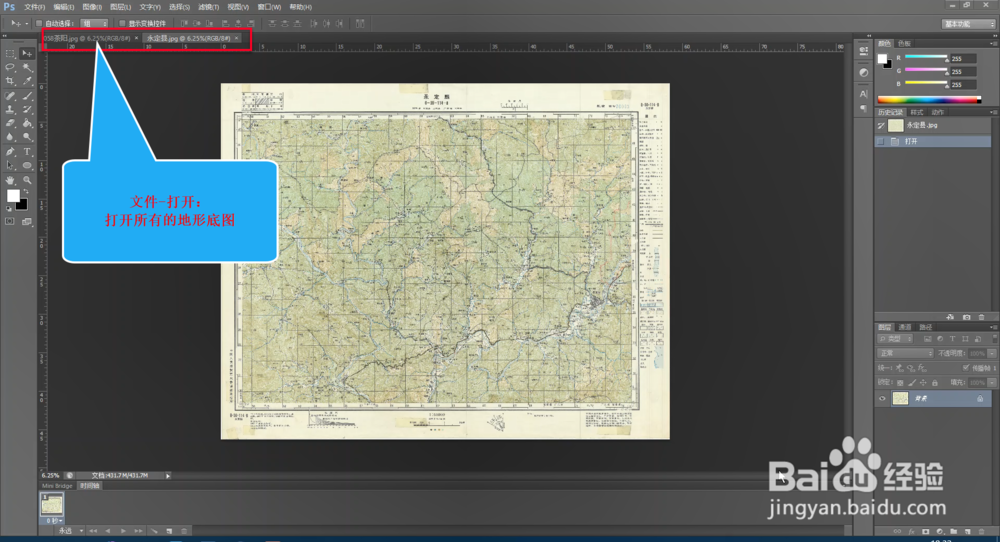Open the 滤镜(T) menu
This screenshot has width=1000, height=542.
click(209, 7)
